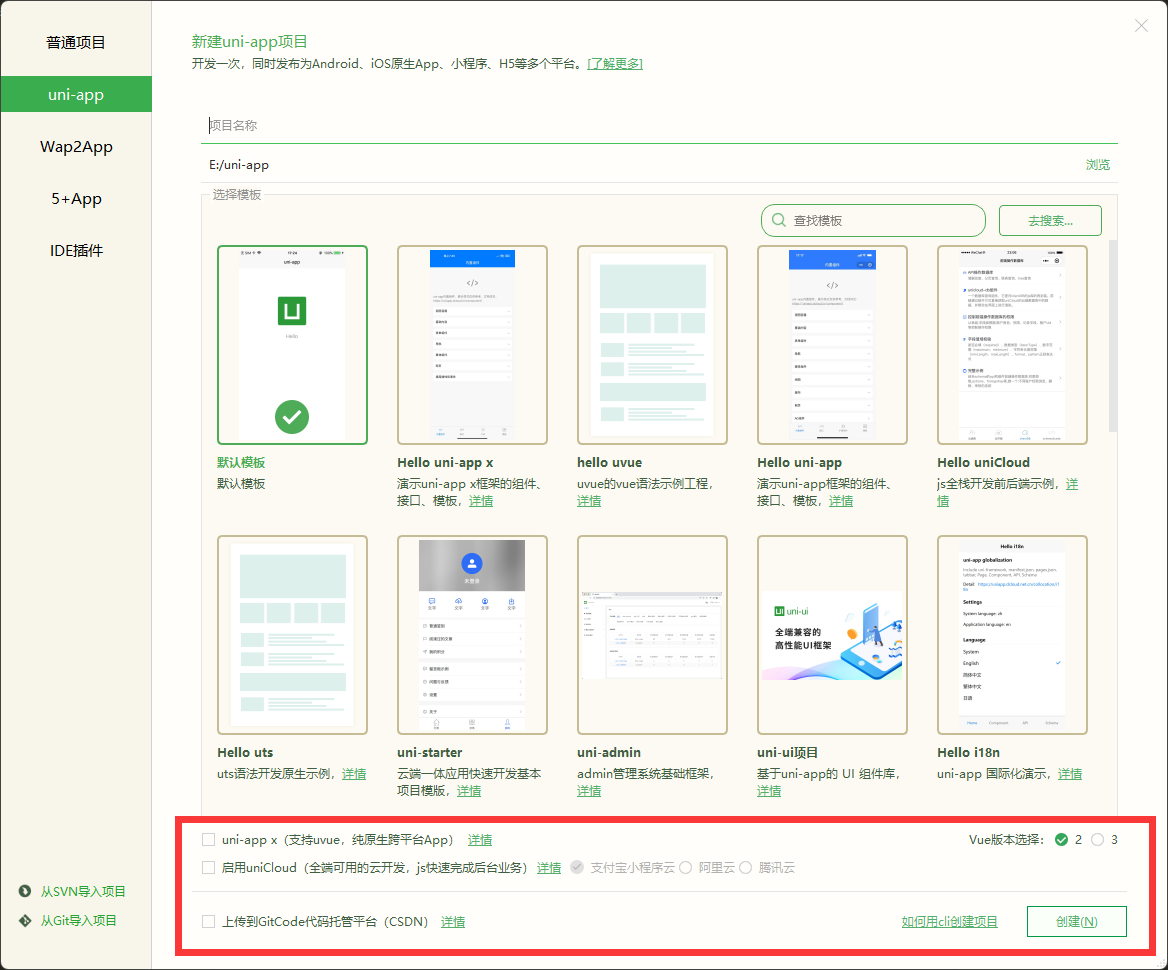Screen dimensions: 1168x970
Task: Open the 5+App project section
Action: coord(76,198)
